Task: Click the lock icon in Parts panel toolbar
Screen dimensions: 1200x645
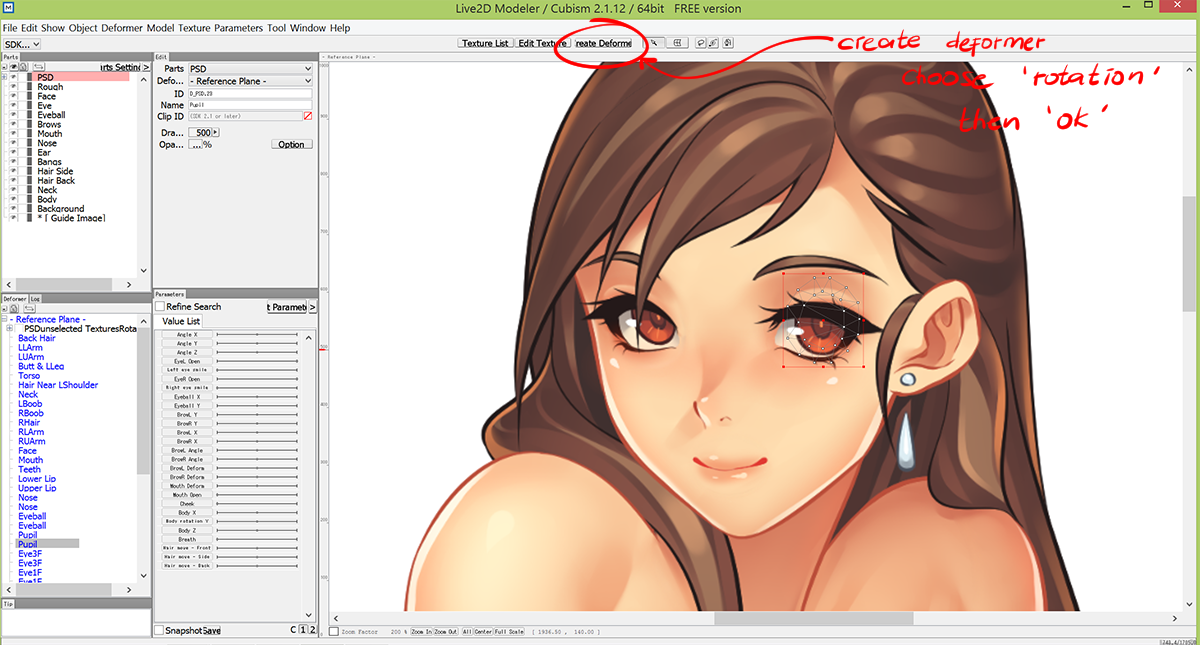Action: [x=23, y=67]
